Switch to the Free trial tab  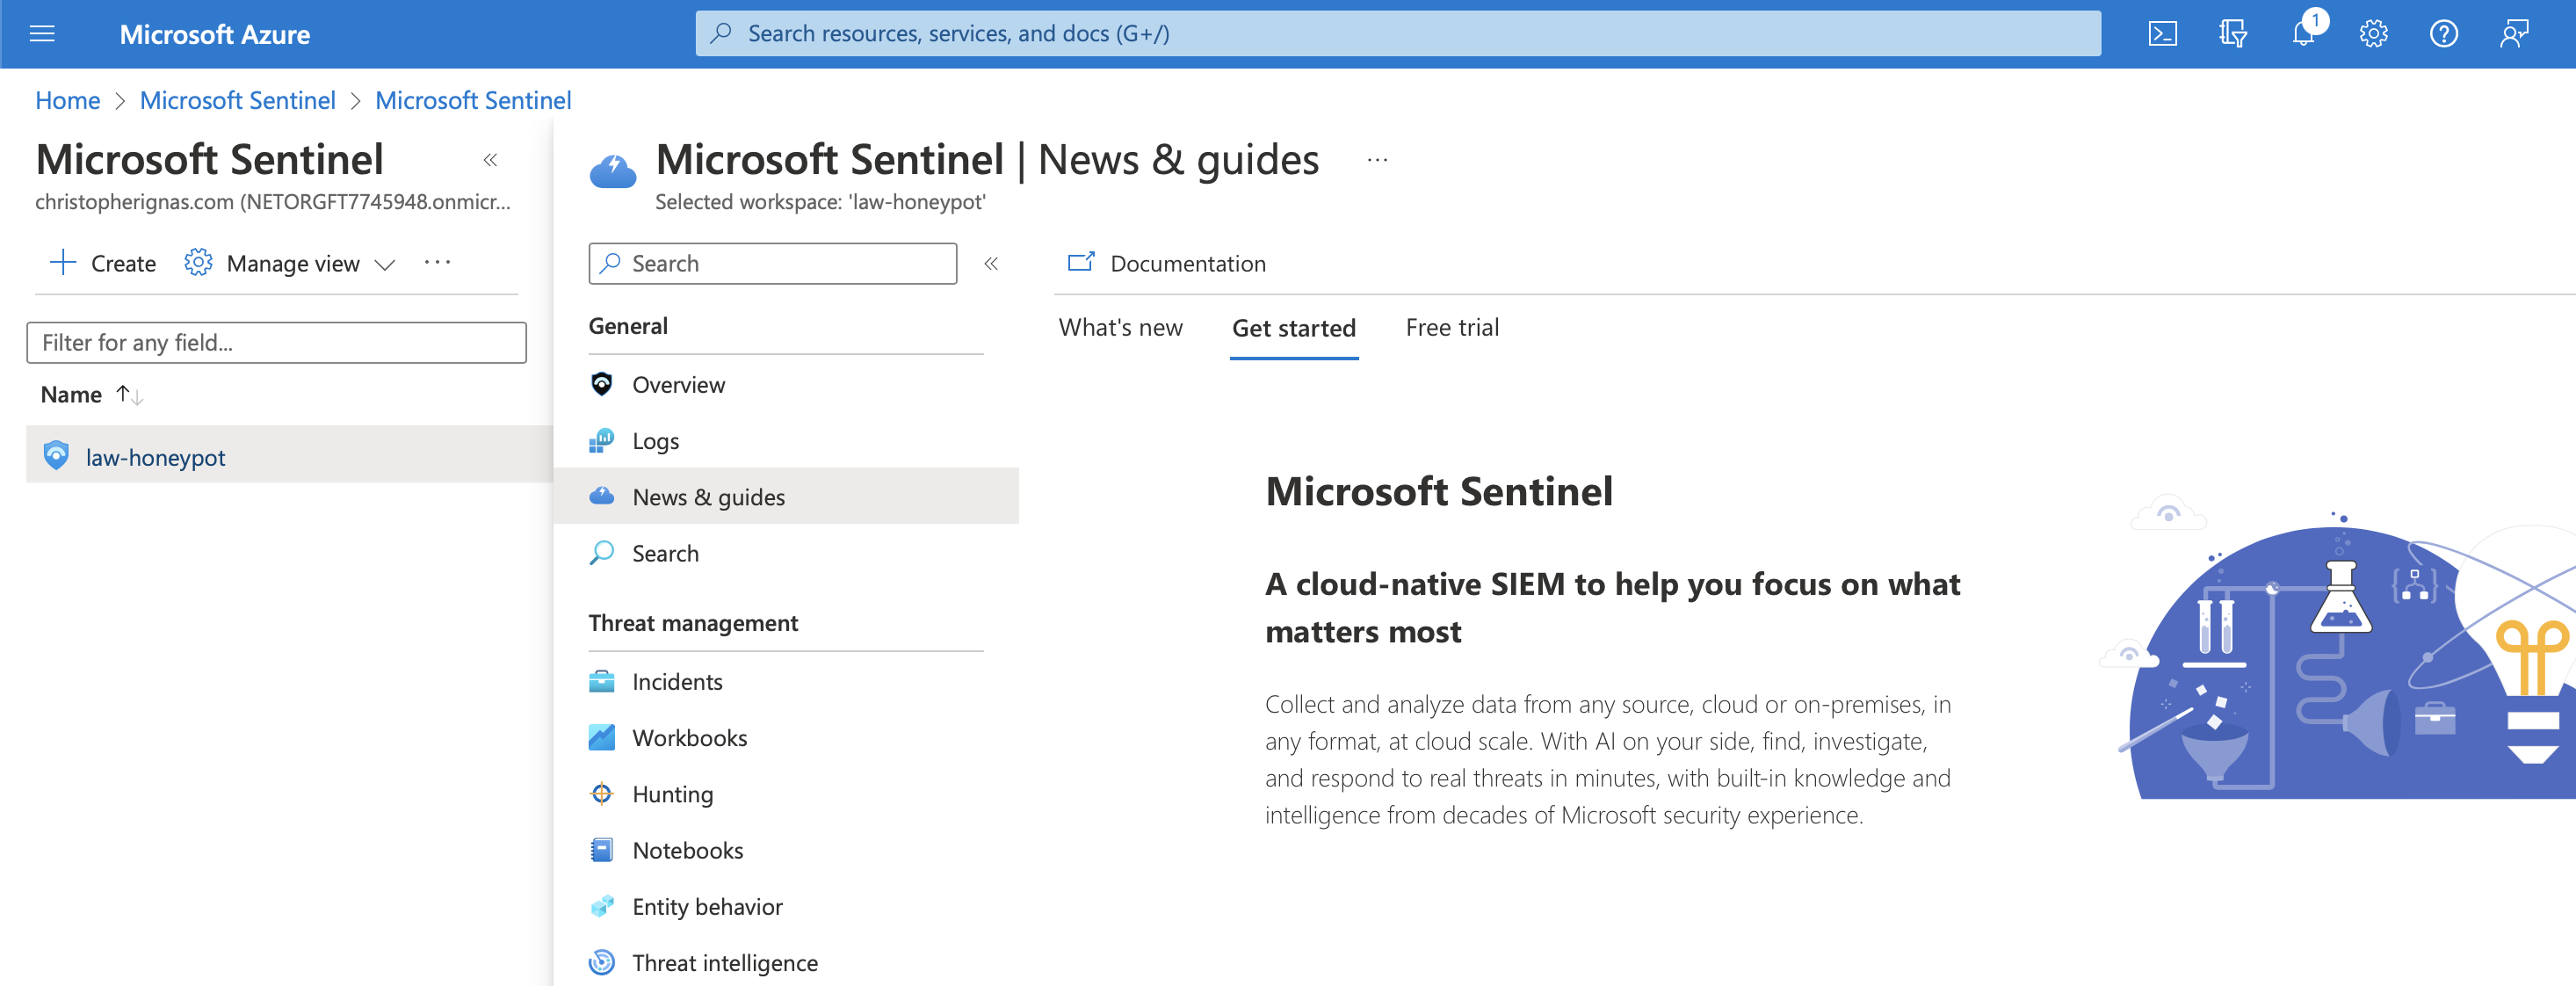click(1451, 327)
